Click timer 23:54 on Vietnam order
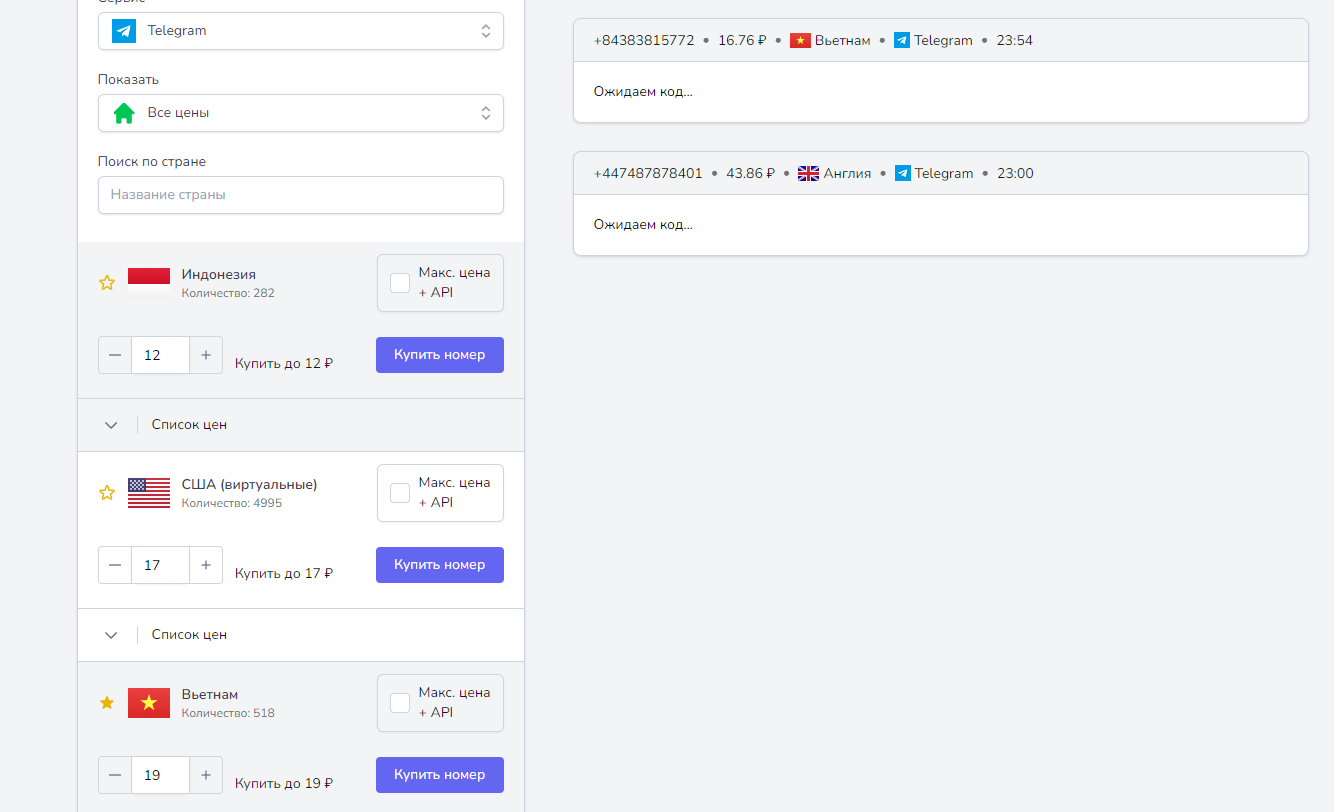The width and height of the screenshot is (1334, 812). pyautogui.click(x=1015, y=41)
